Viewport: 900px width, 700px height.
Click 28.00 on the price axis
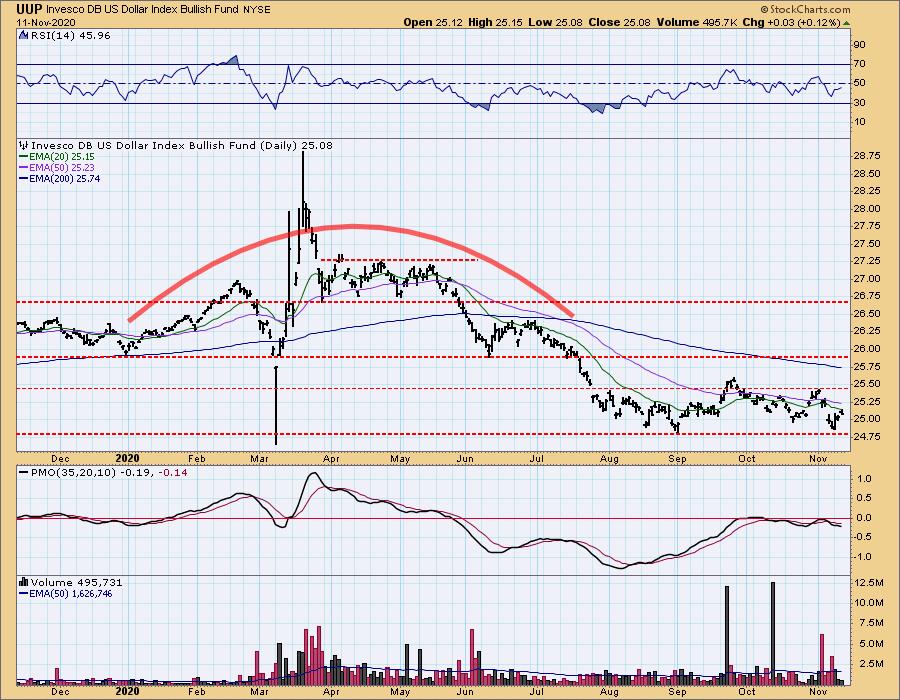(867, 209)
